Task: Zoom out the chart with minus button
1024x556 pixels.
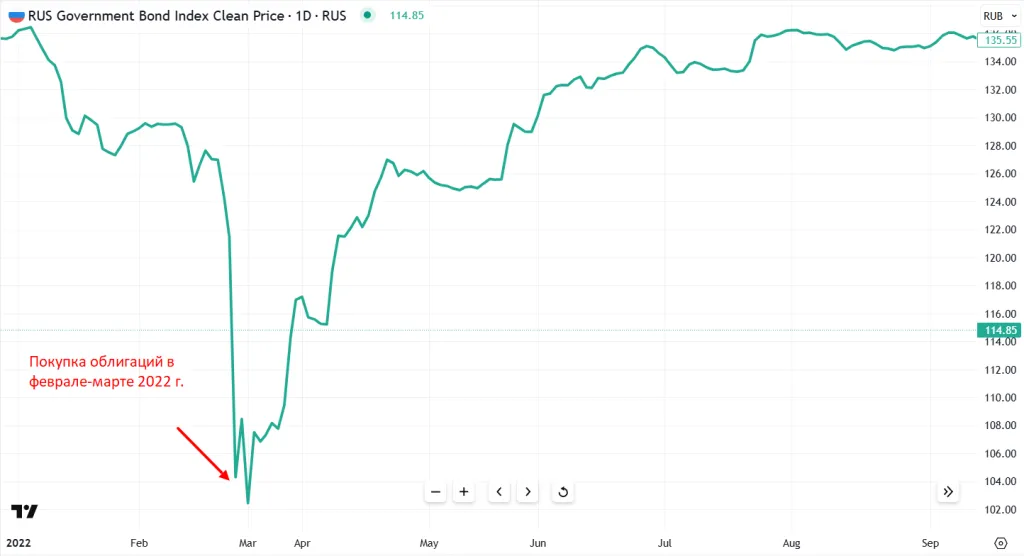Action: point(435,492)
